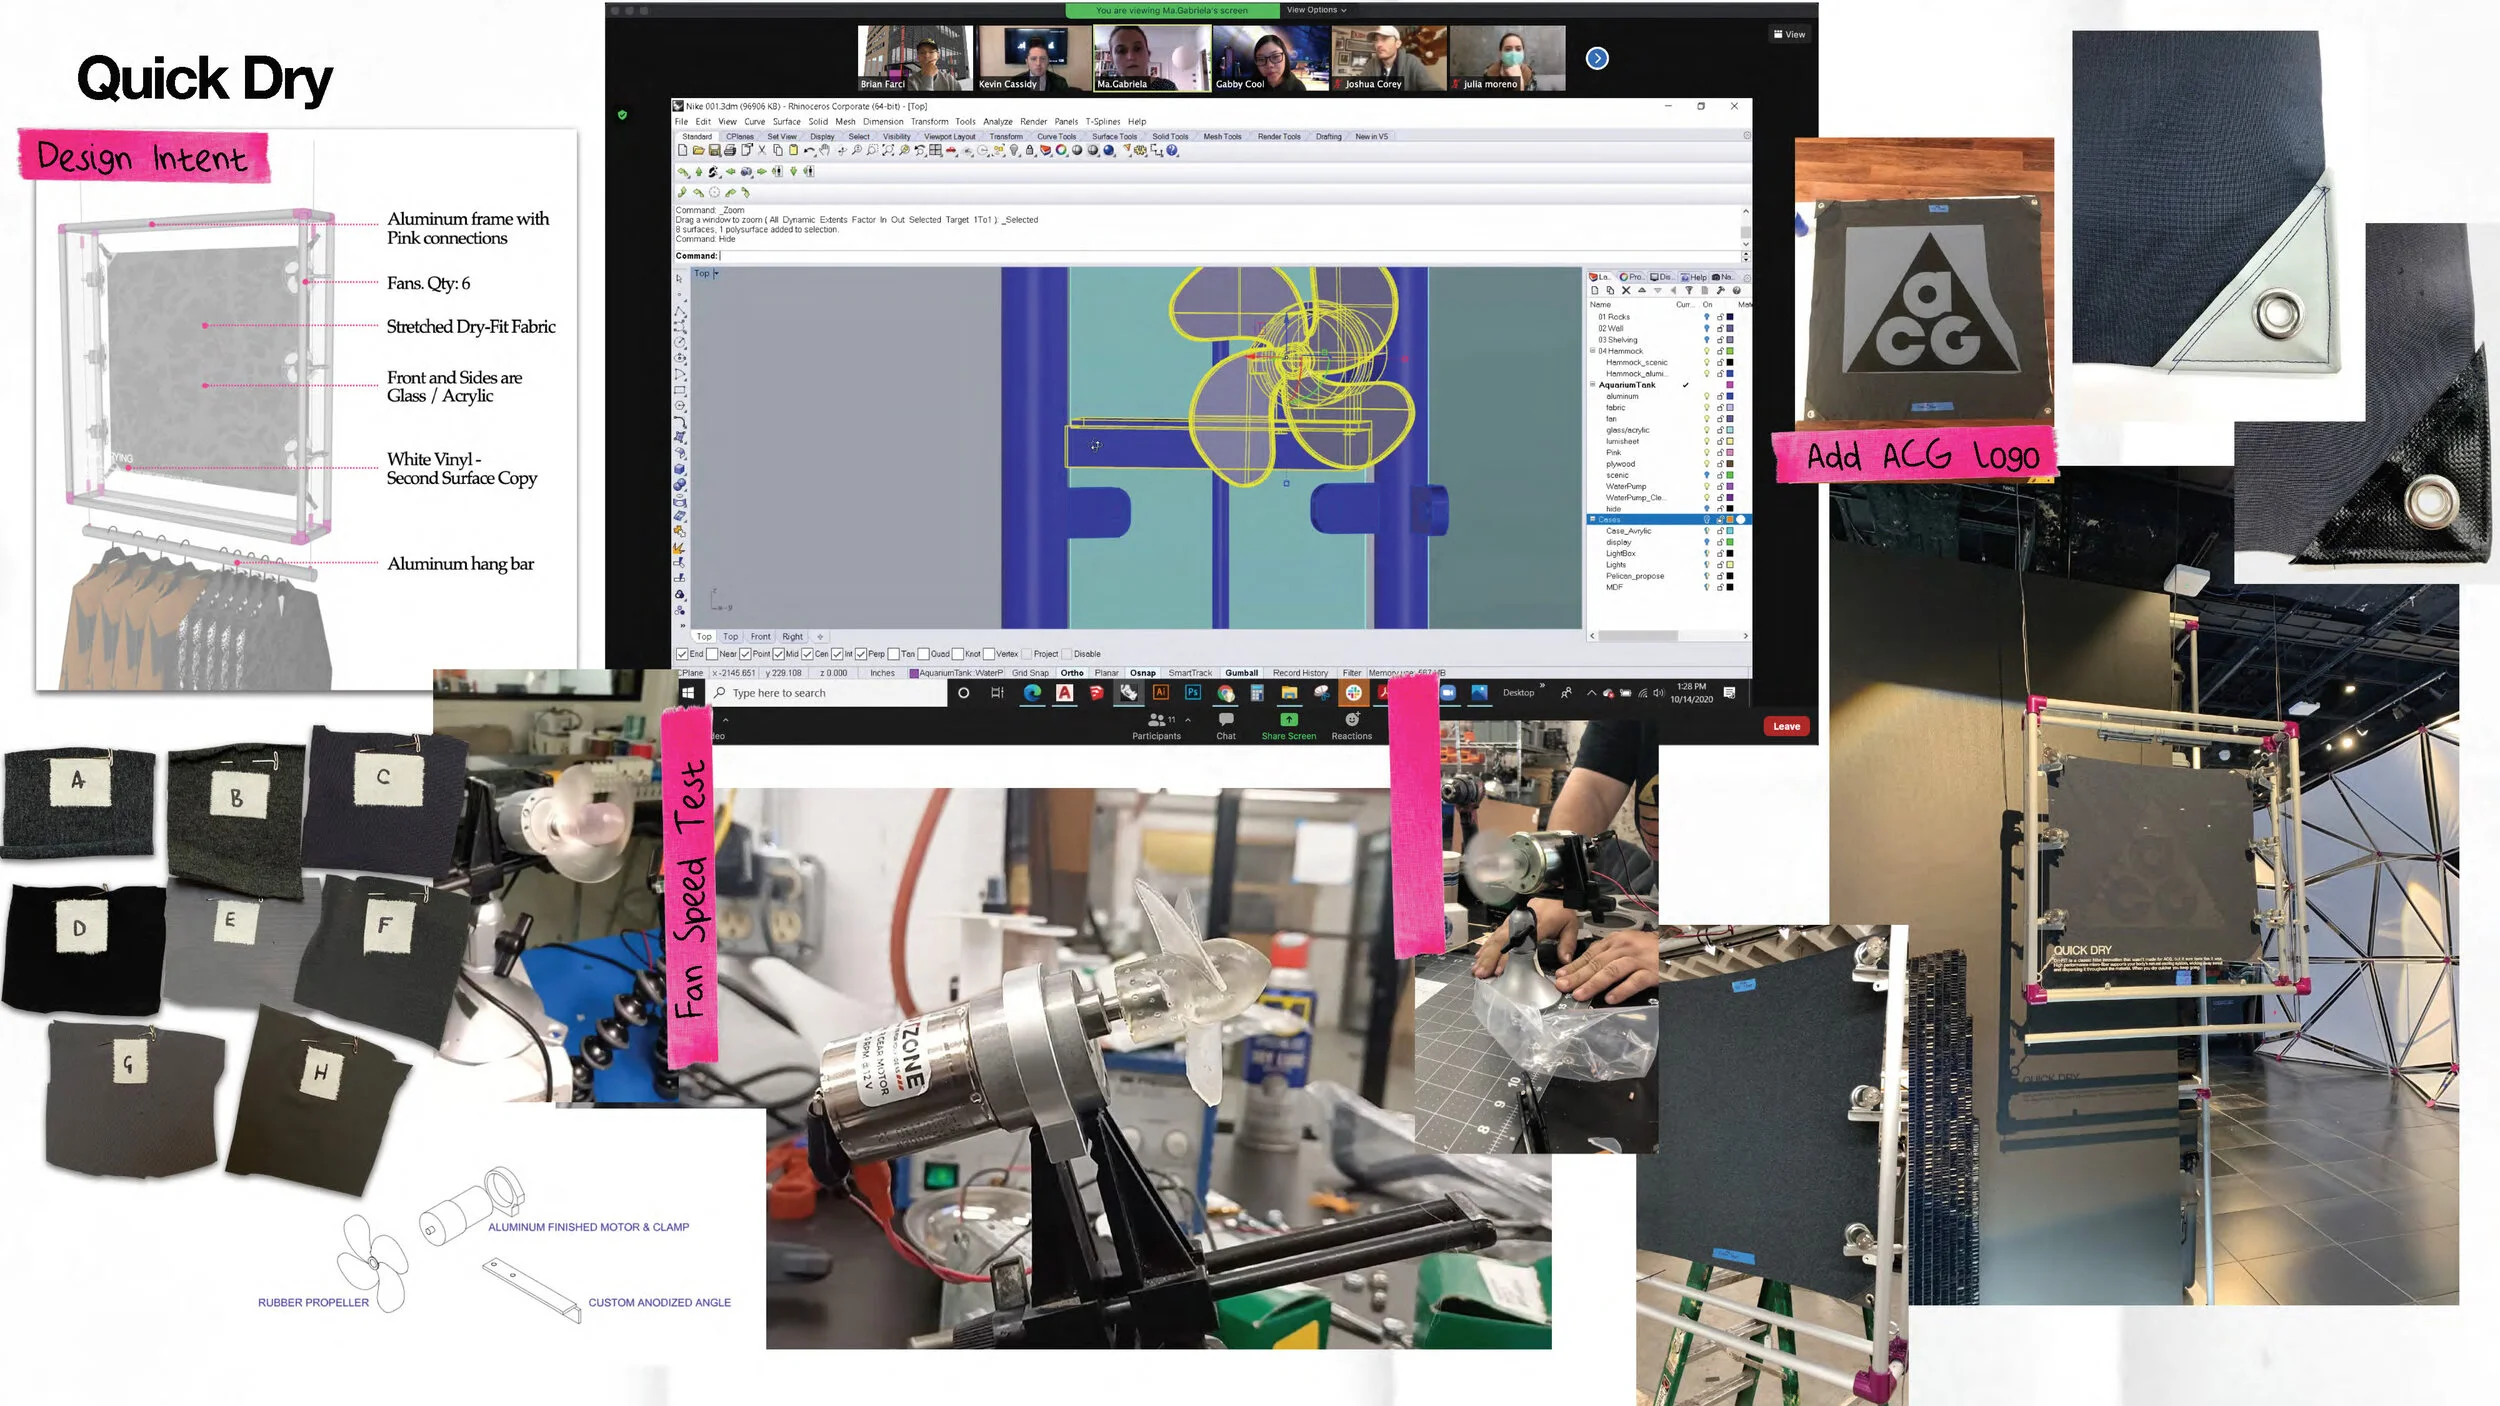Open Zoom View Options dropdown
2500x1406 pixels.
pos(1315,10)
